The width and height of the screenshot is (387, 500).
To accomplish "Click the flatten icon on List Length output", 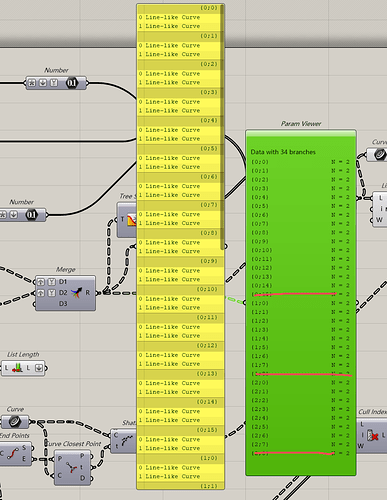I will click(x=39, y=368).
